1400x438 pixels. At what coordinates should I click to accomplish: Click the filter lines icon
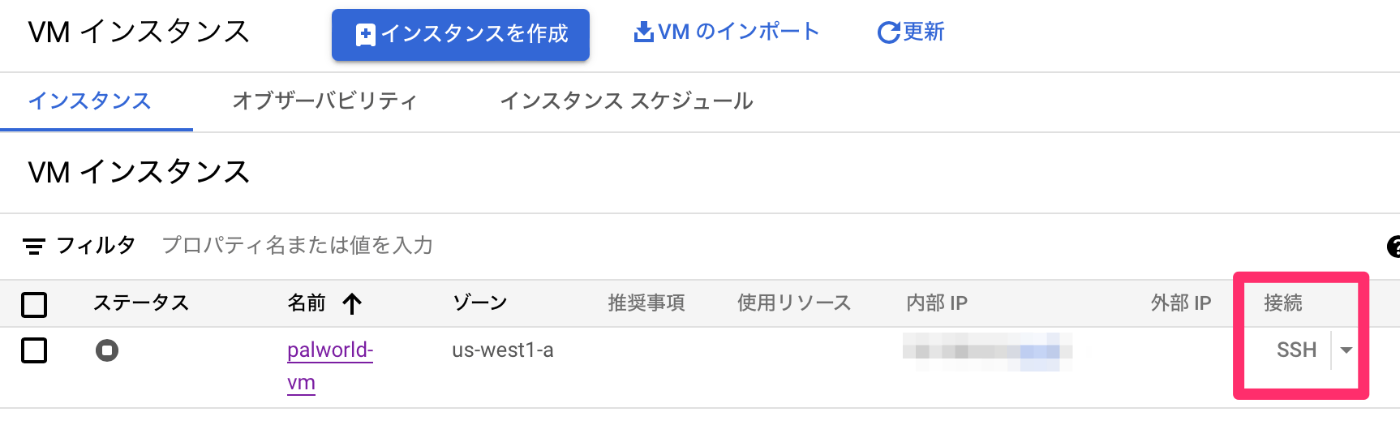(35, 245)
